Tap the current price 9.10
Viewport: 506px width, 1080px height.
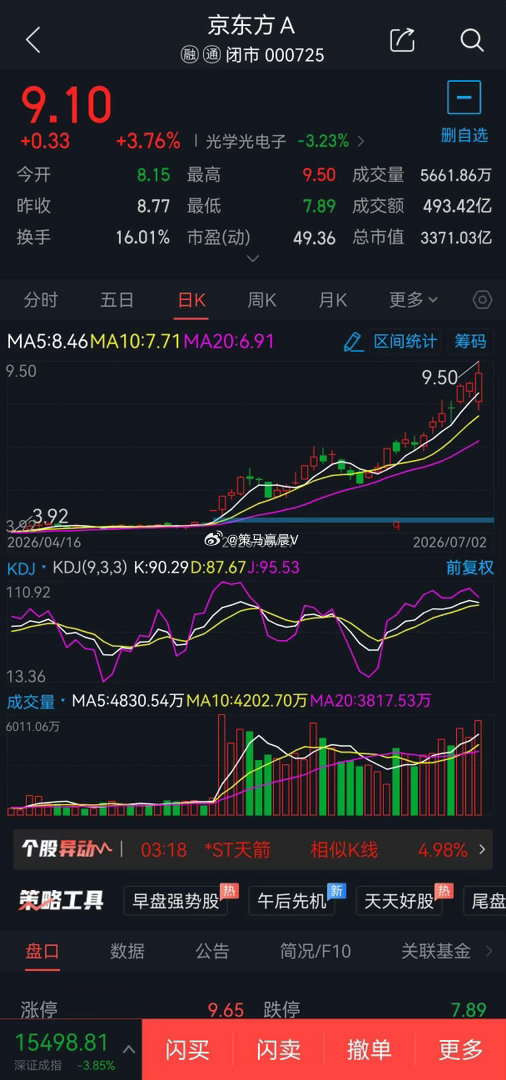(x=65, y=104)
